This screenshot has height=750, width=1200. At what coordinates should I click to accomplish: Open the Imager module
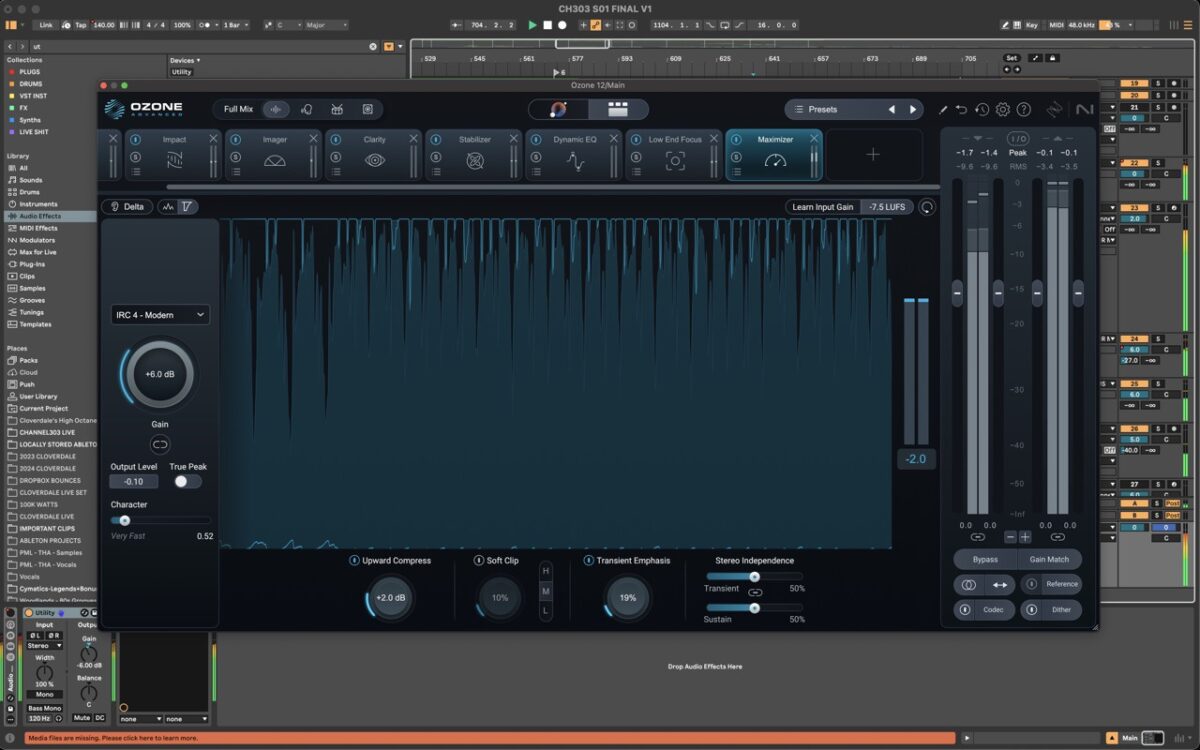pyautogui.click(x=275, y=160)
